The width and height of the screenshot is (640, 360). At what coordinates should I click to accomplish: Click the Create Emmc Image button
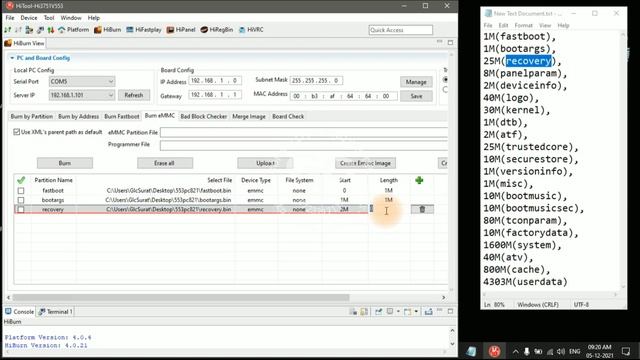365,163
